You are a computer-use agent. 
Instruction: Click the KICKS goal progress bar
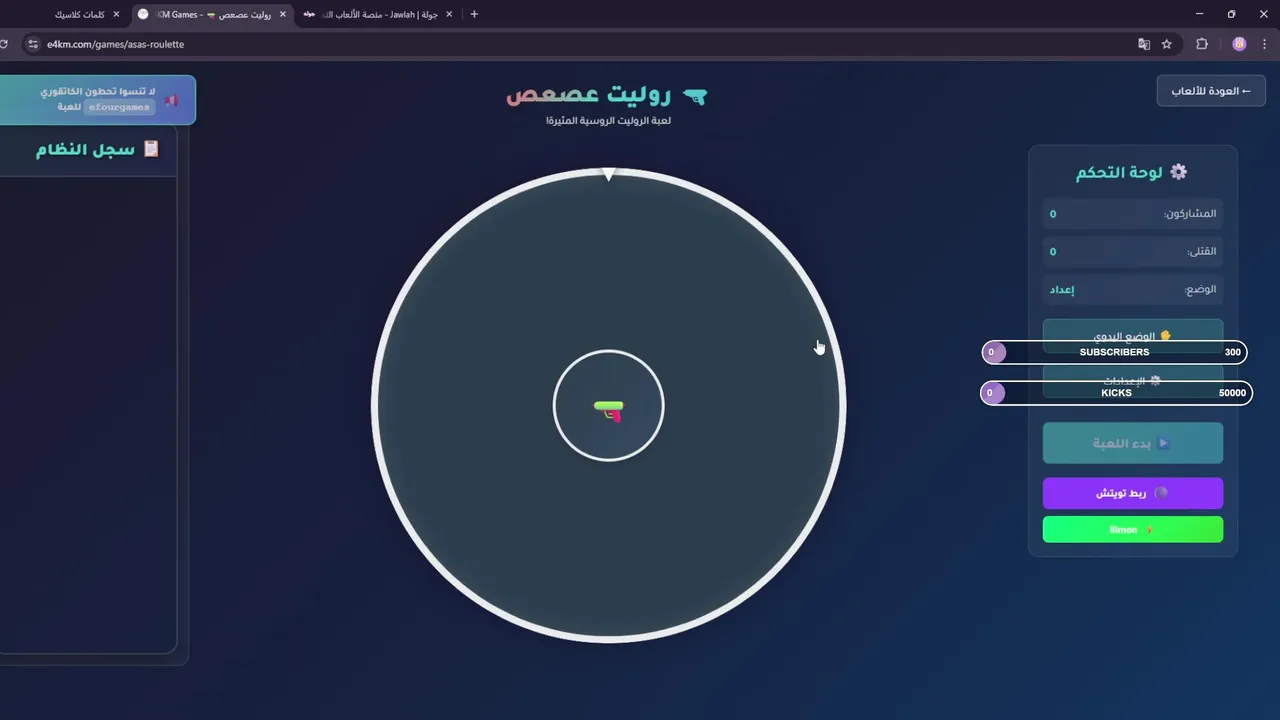click(1116, 393)
